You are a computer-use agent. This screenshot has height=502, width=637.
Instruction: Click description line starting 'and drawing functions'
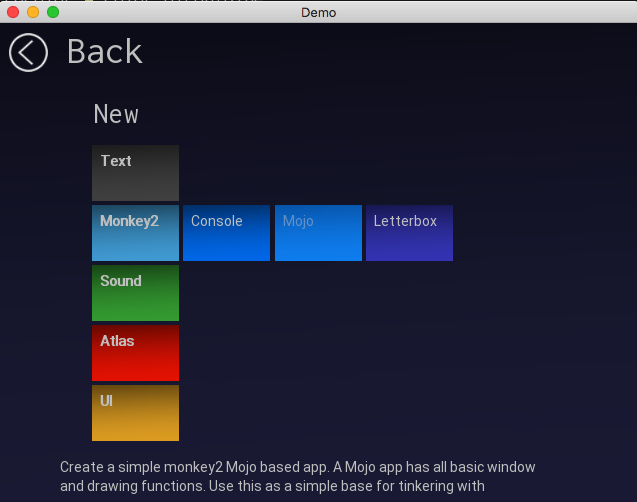[x=272, y=487]
